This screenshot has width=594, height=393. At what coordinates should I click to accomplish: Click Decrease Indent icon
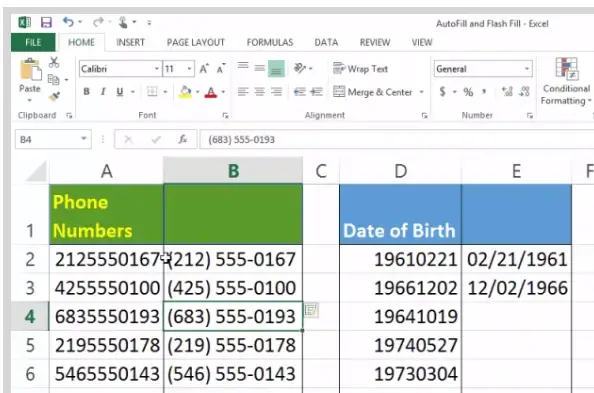pos(300,92)
